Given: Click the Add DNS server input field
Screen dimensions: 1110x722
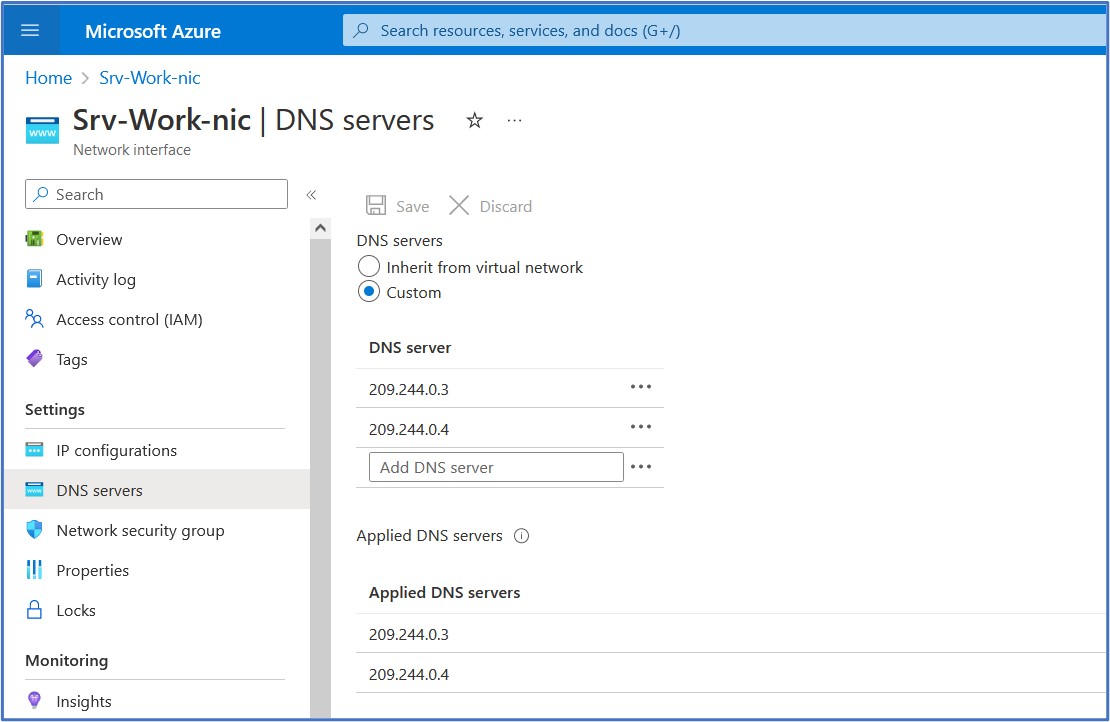Looking at the screenshot, I should tap(496, 467).
